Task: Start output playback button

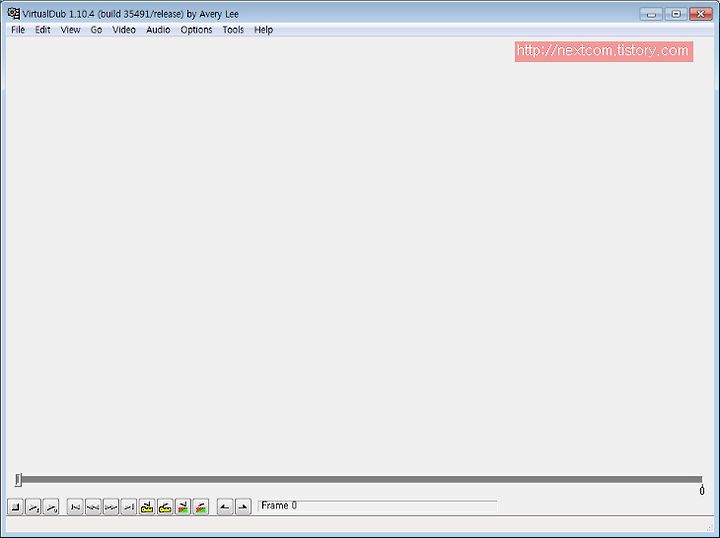Action: (51, 507)
